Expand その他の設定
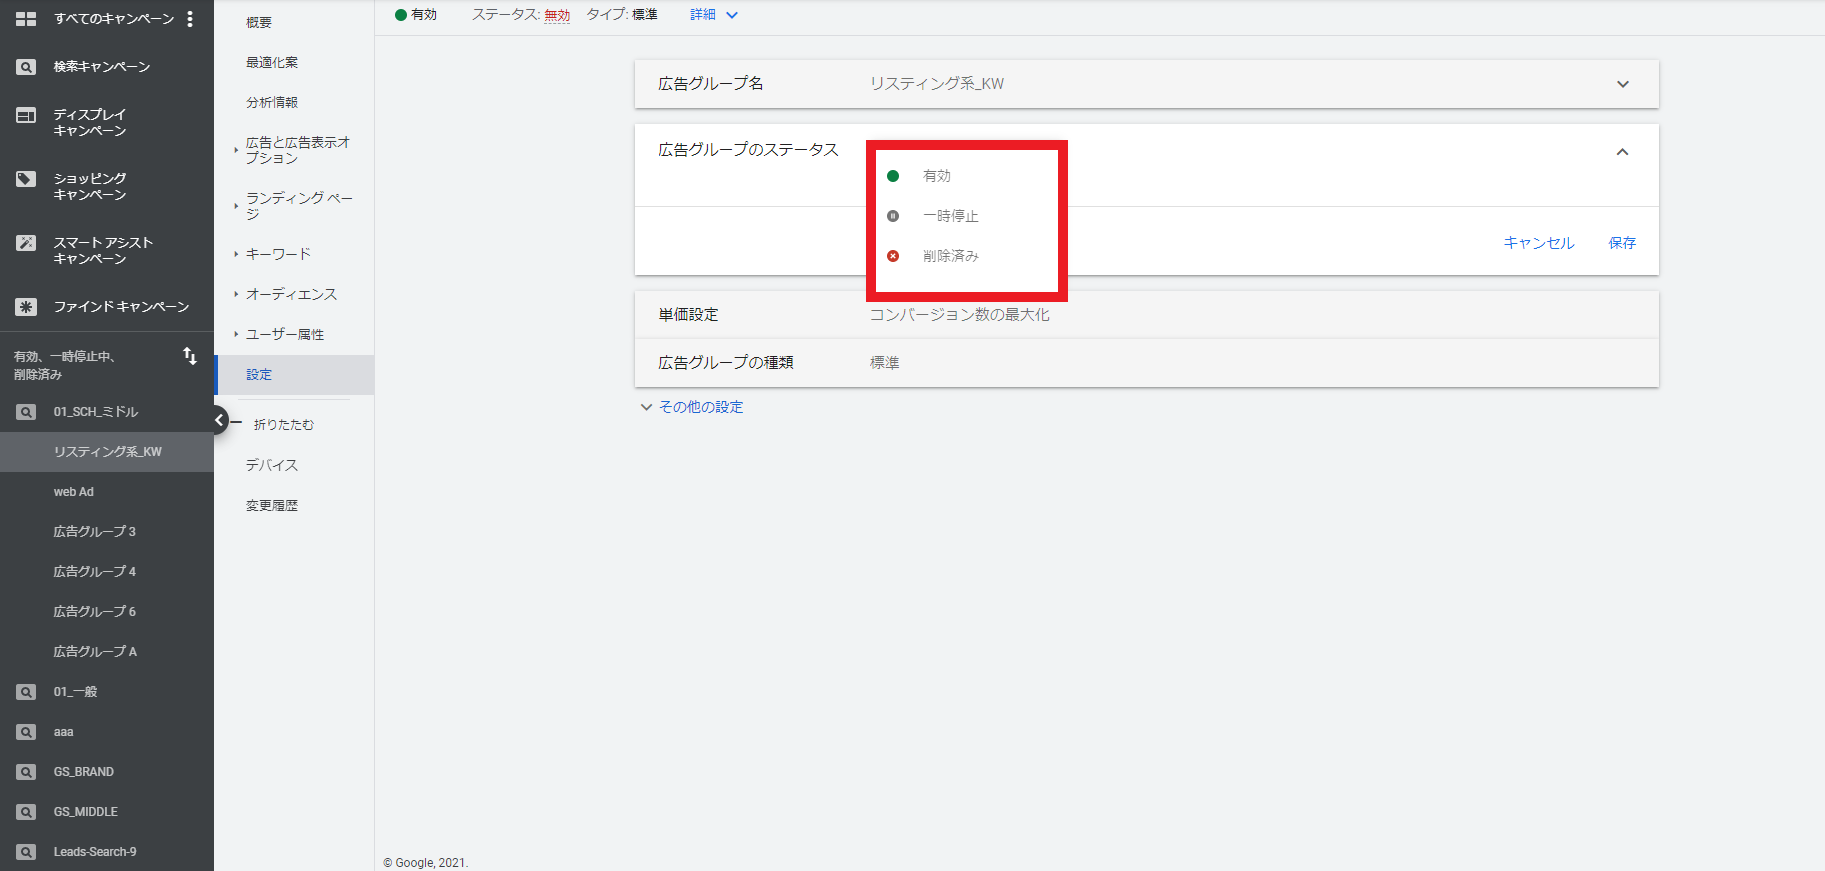1825x871 pixels. [692, 407]
